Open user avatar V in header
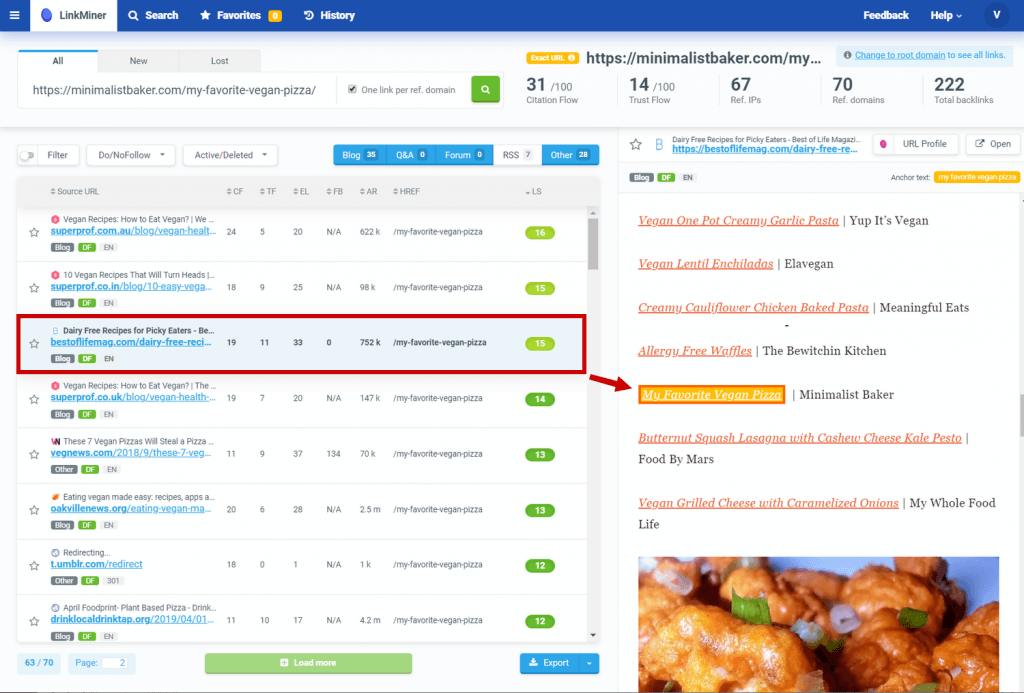The height and width of the screenshot is (693, 1024). click(x=997, y=15)
